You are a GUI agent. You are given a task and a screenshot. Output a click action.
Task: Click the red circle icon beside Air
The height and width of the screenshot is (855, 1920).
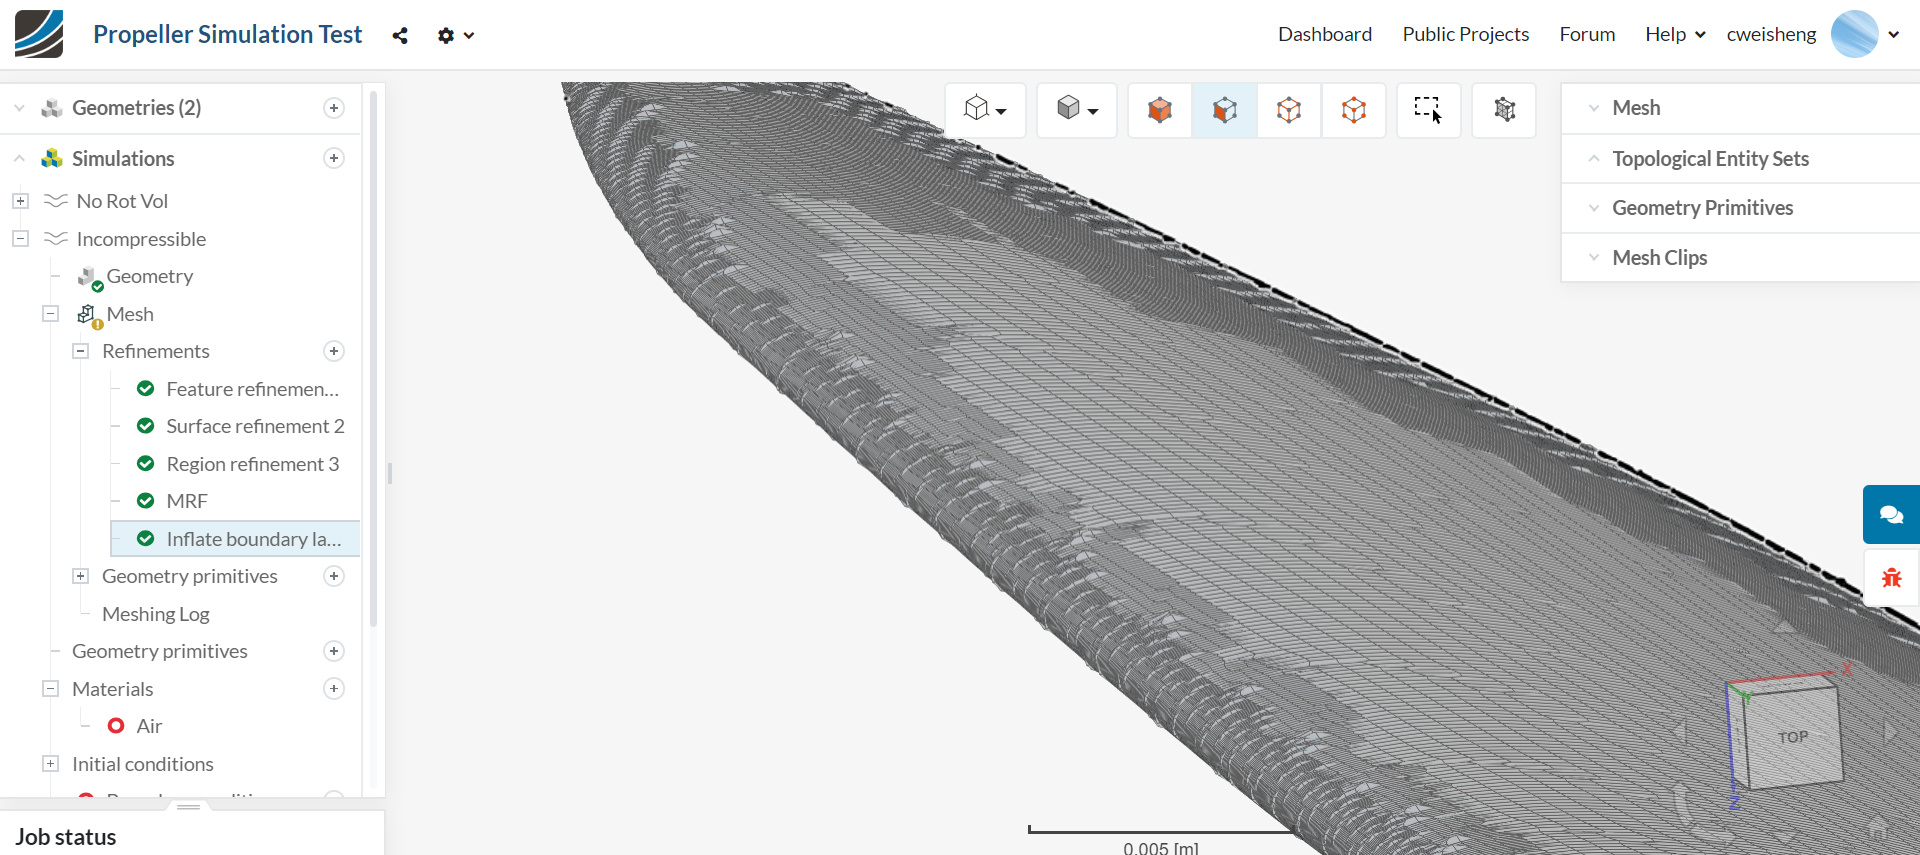(x=116, y=726)
